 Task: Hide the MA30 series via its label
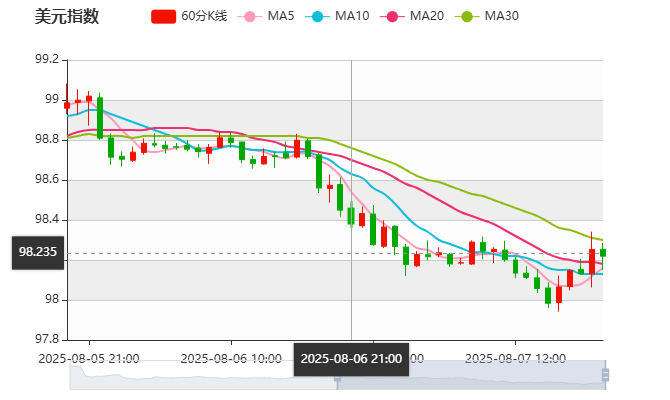click(501, 17)
